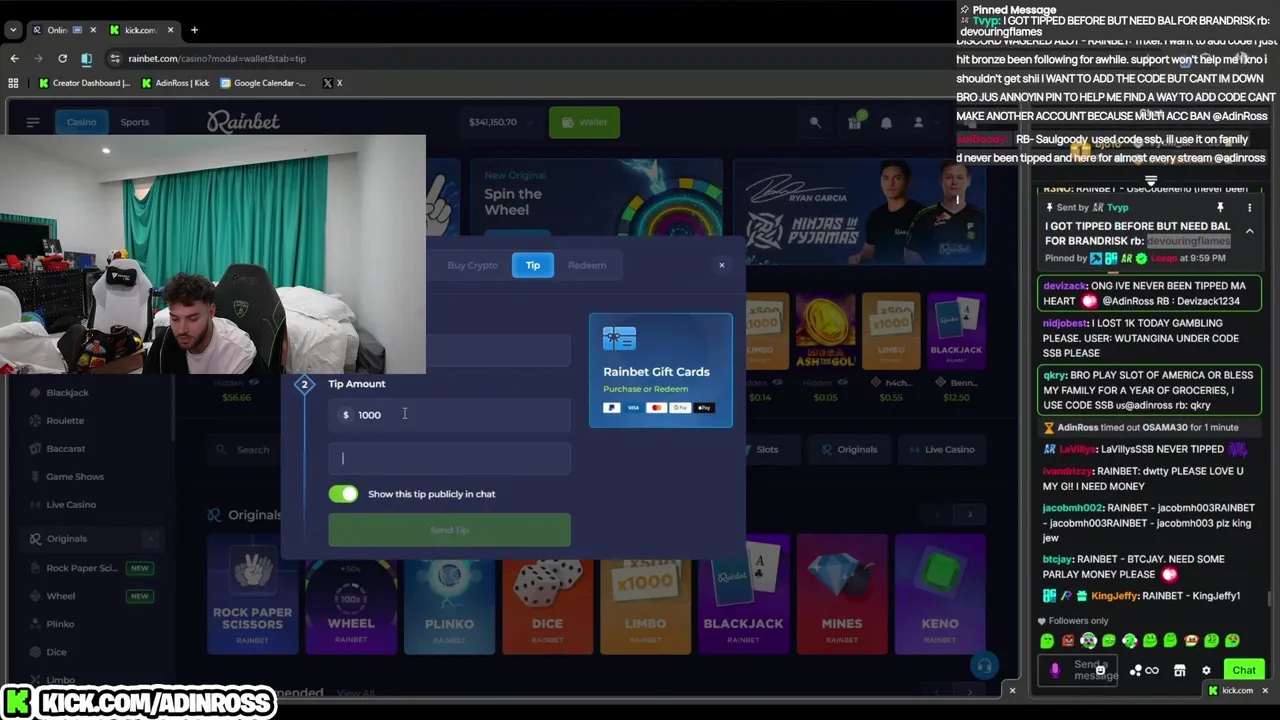This screenshot has height=720, width=1280.
Task: Open the notifications bell in Rainbet header
Action: [886, 122]
